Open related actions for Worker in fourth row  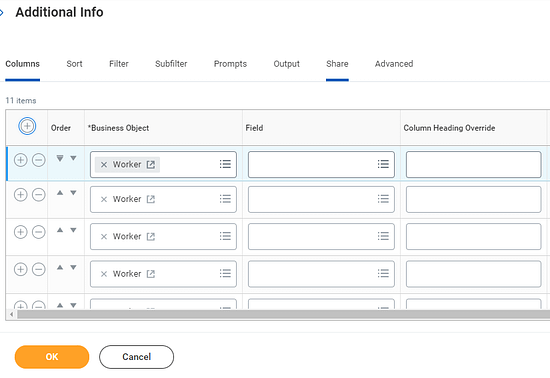point(150,274)
